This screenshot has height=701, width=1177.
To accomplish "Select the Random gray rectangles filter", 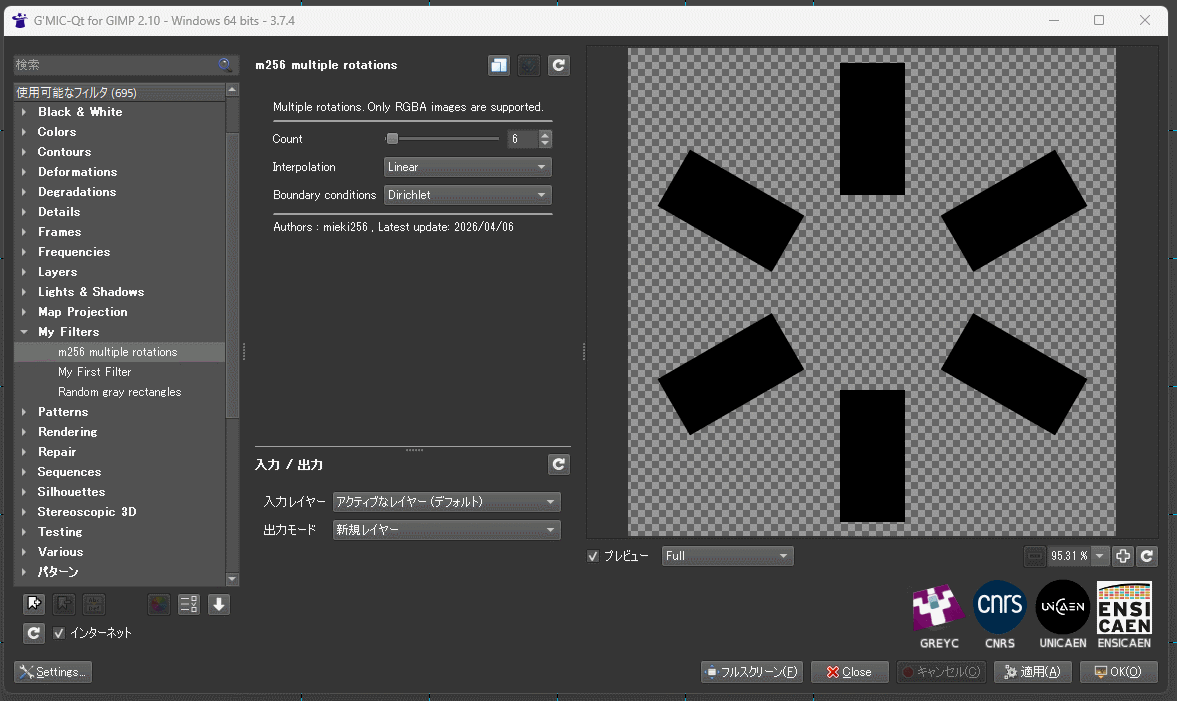I will click(119, 392).
